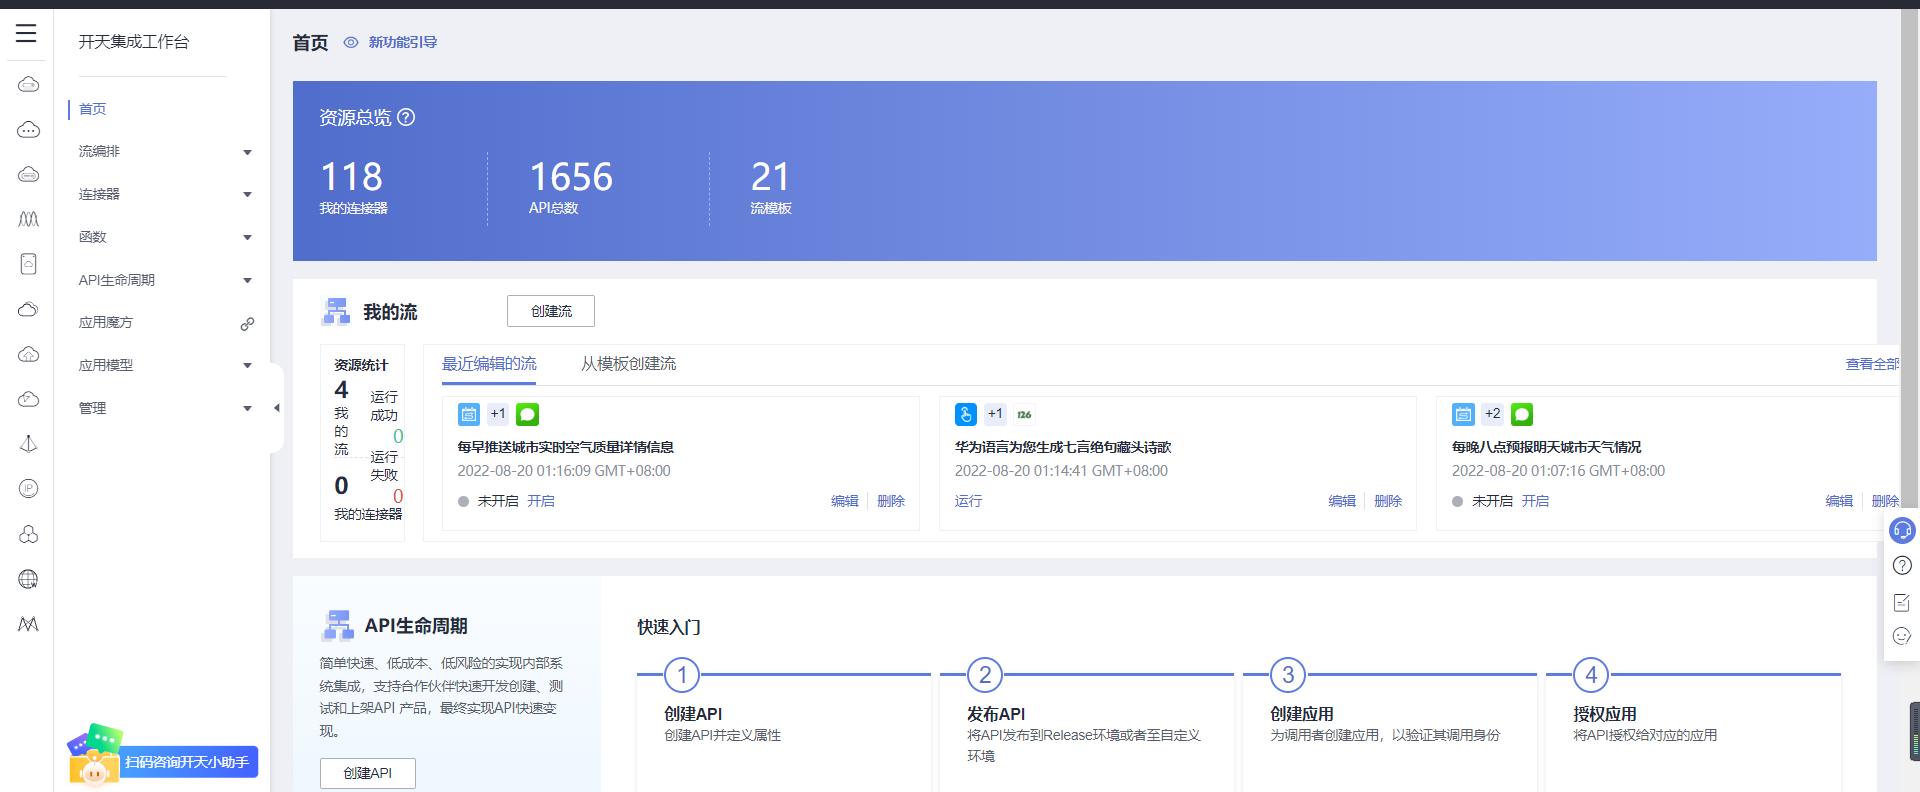1920x792 pixels.
Task: Click 查看全部 to view all flows
Action: 1872,365
